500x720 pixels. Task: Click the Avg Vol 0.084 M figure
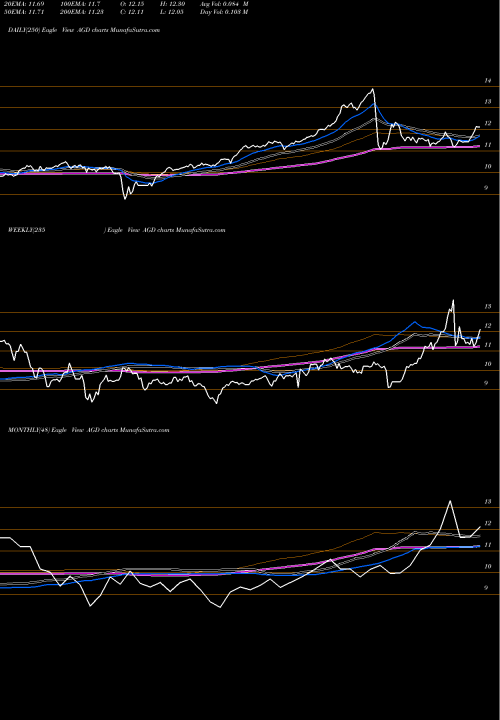[224, 4]
